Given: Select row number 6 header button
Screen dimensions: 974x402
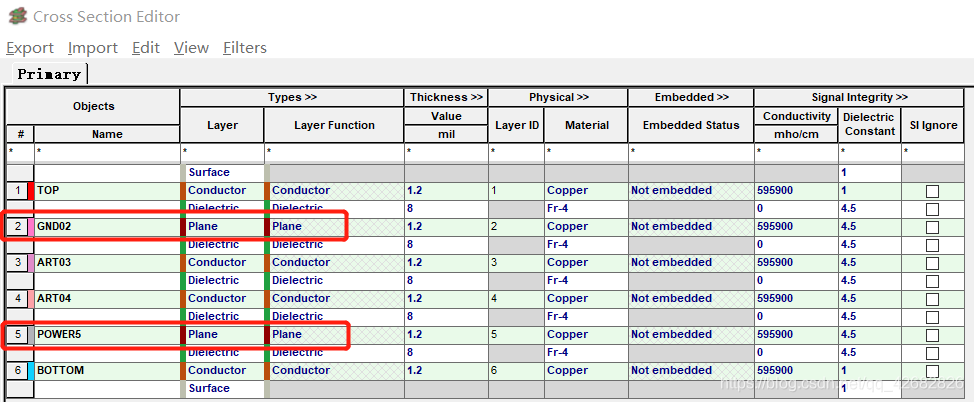Looking at the screenshot, I should tap(17, 370).
